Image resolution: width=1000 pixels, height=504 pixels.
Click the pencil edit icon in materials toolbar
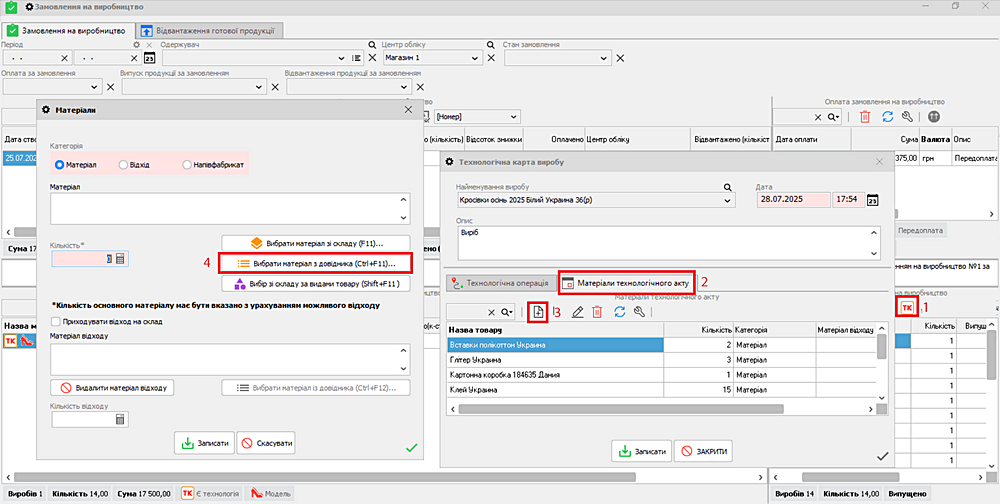[577, 312]
